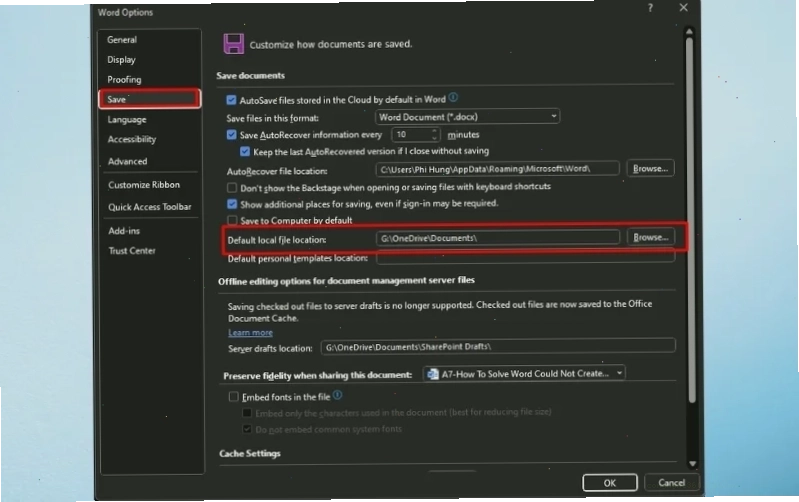The image size is (799, 502).
Task: Open Accessibility settings category
Action: [x=131, y=139]
